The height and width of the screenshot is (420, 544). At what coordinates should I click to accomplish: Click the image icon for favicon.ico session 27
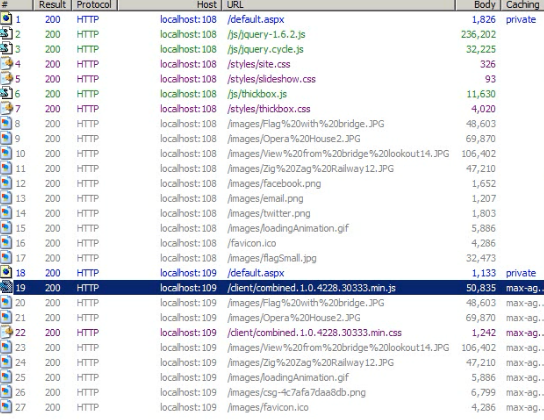6,407
